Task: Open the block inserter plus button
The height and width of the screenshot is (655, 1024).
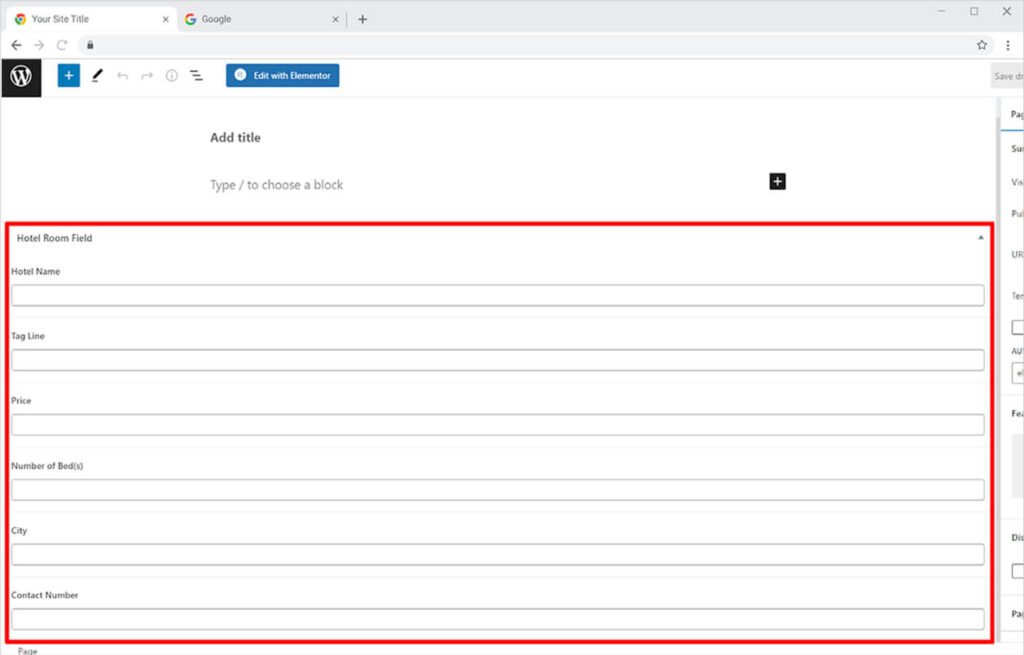Action: pyautogui.click(x=68, y=76)
